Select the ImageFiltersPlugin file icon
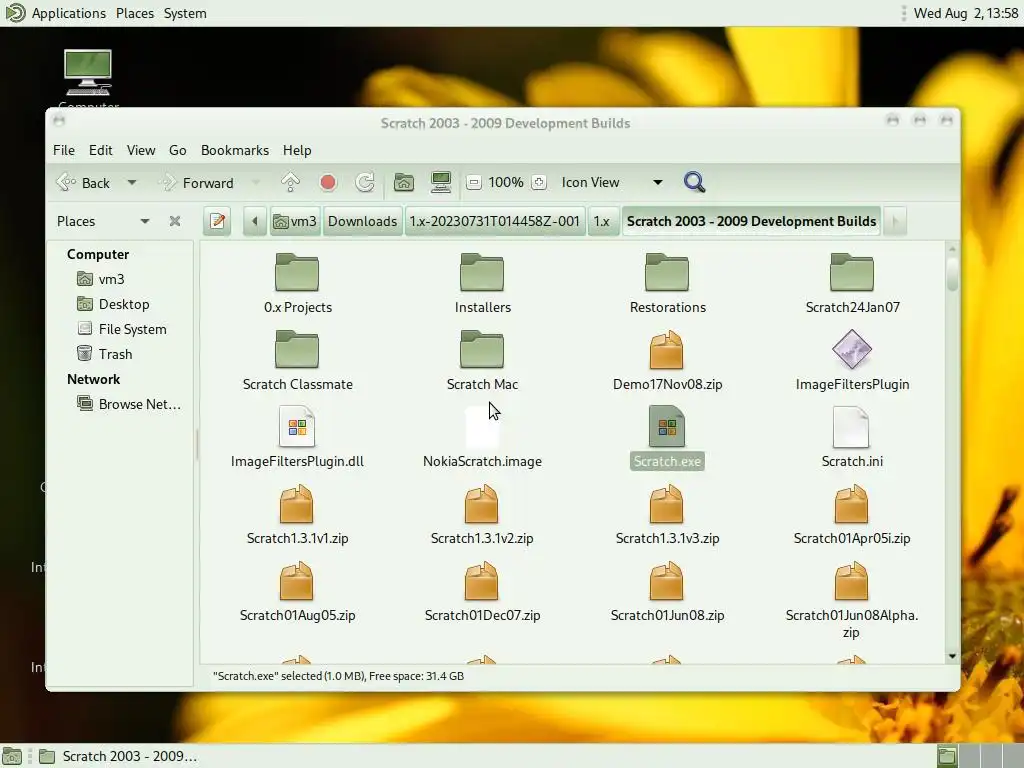 point(852,350)
